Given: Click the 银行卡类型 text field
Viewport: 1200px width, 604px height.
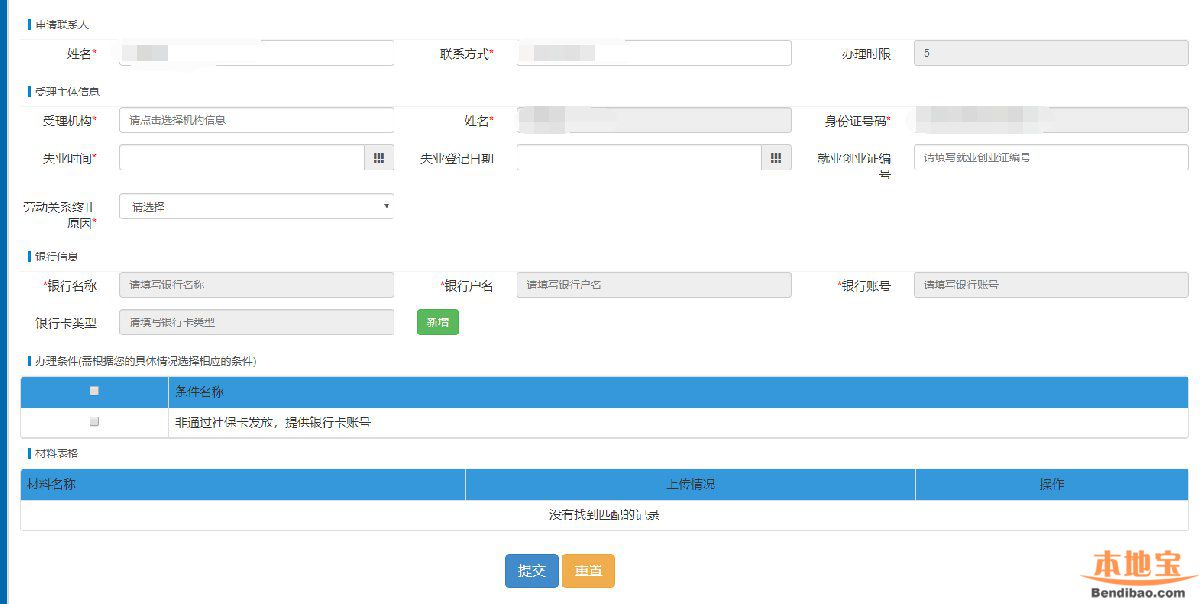Looking at the screenshot, I should pos(256,322).
